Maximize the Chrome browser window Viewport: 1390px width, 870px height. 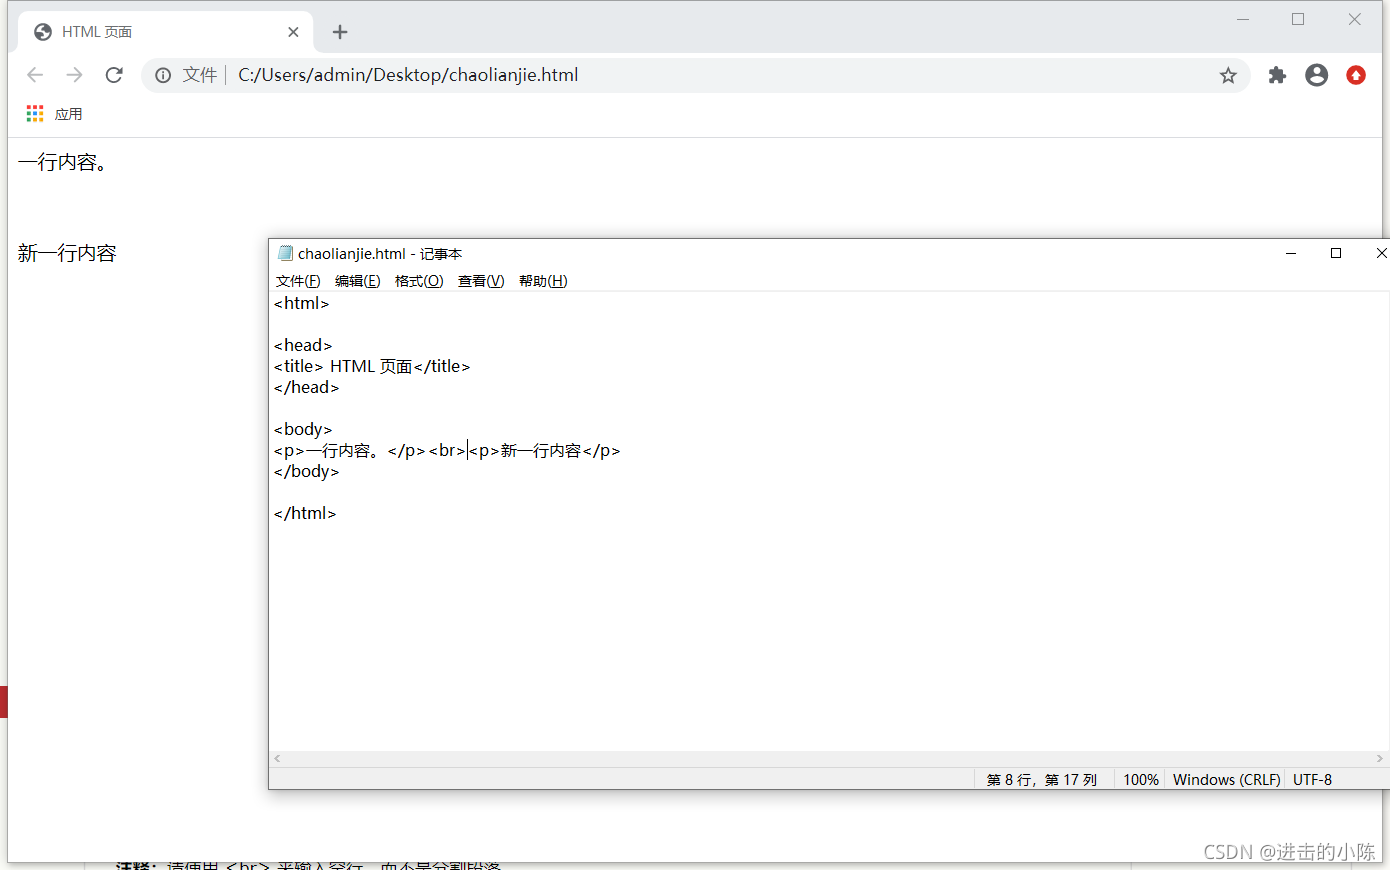click(1298, 19)
